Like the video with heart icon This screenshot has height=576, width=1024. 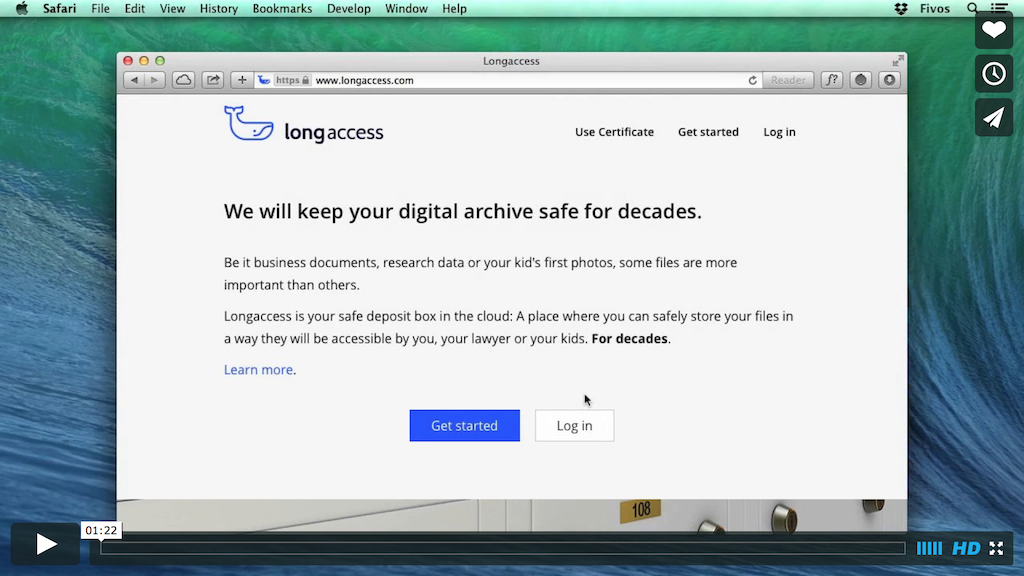(x=993, y=30)
